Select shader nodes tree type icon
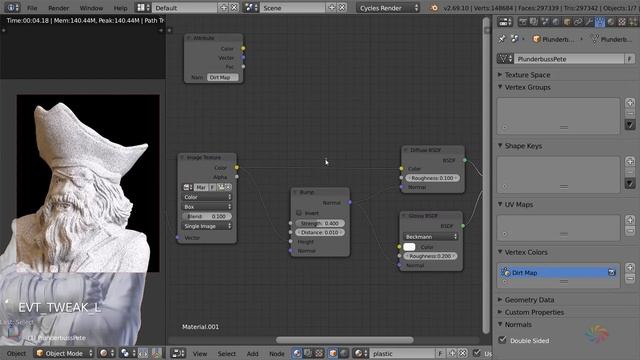The width and height of the screenshot is (640, 360). (297, 353)
